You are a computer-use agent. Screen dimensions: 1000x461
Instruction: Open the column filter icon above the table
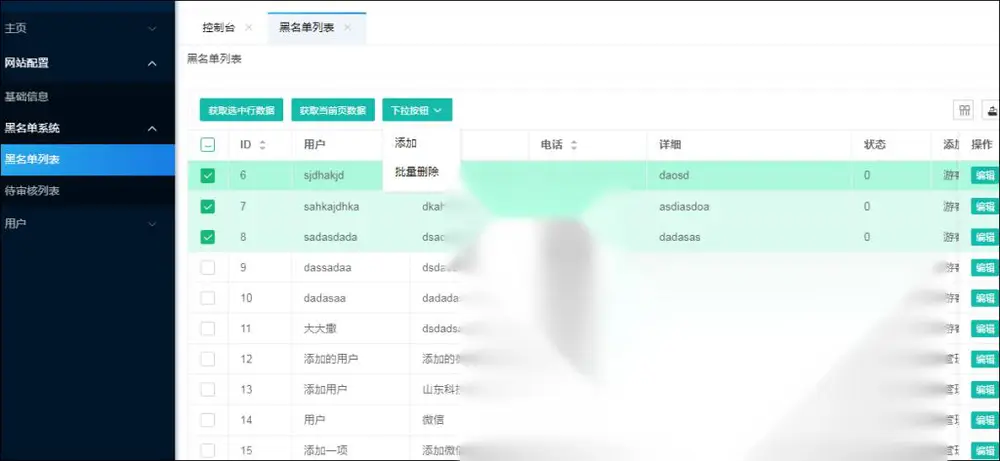964,110
